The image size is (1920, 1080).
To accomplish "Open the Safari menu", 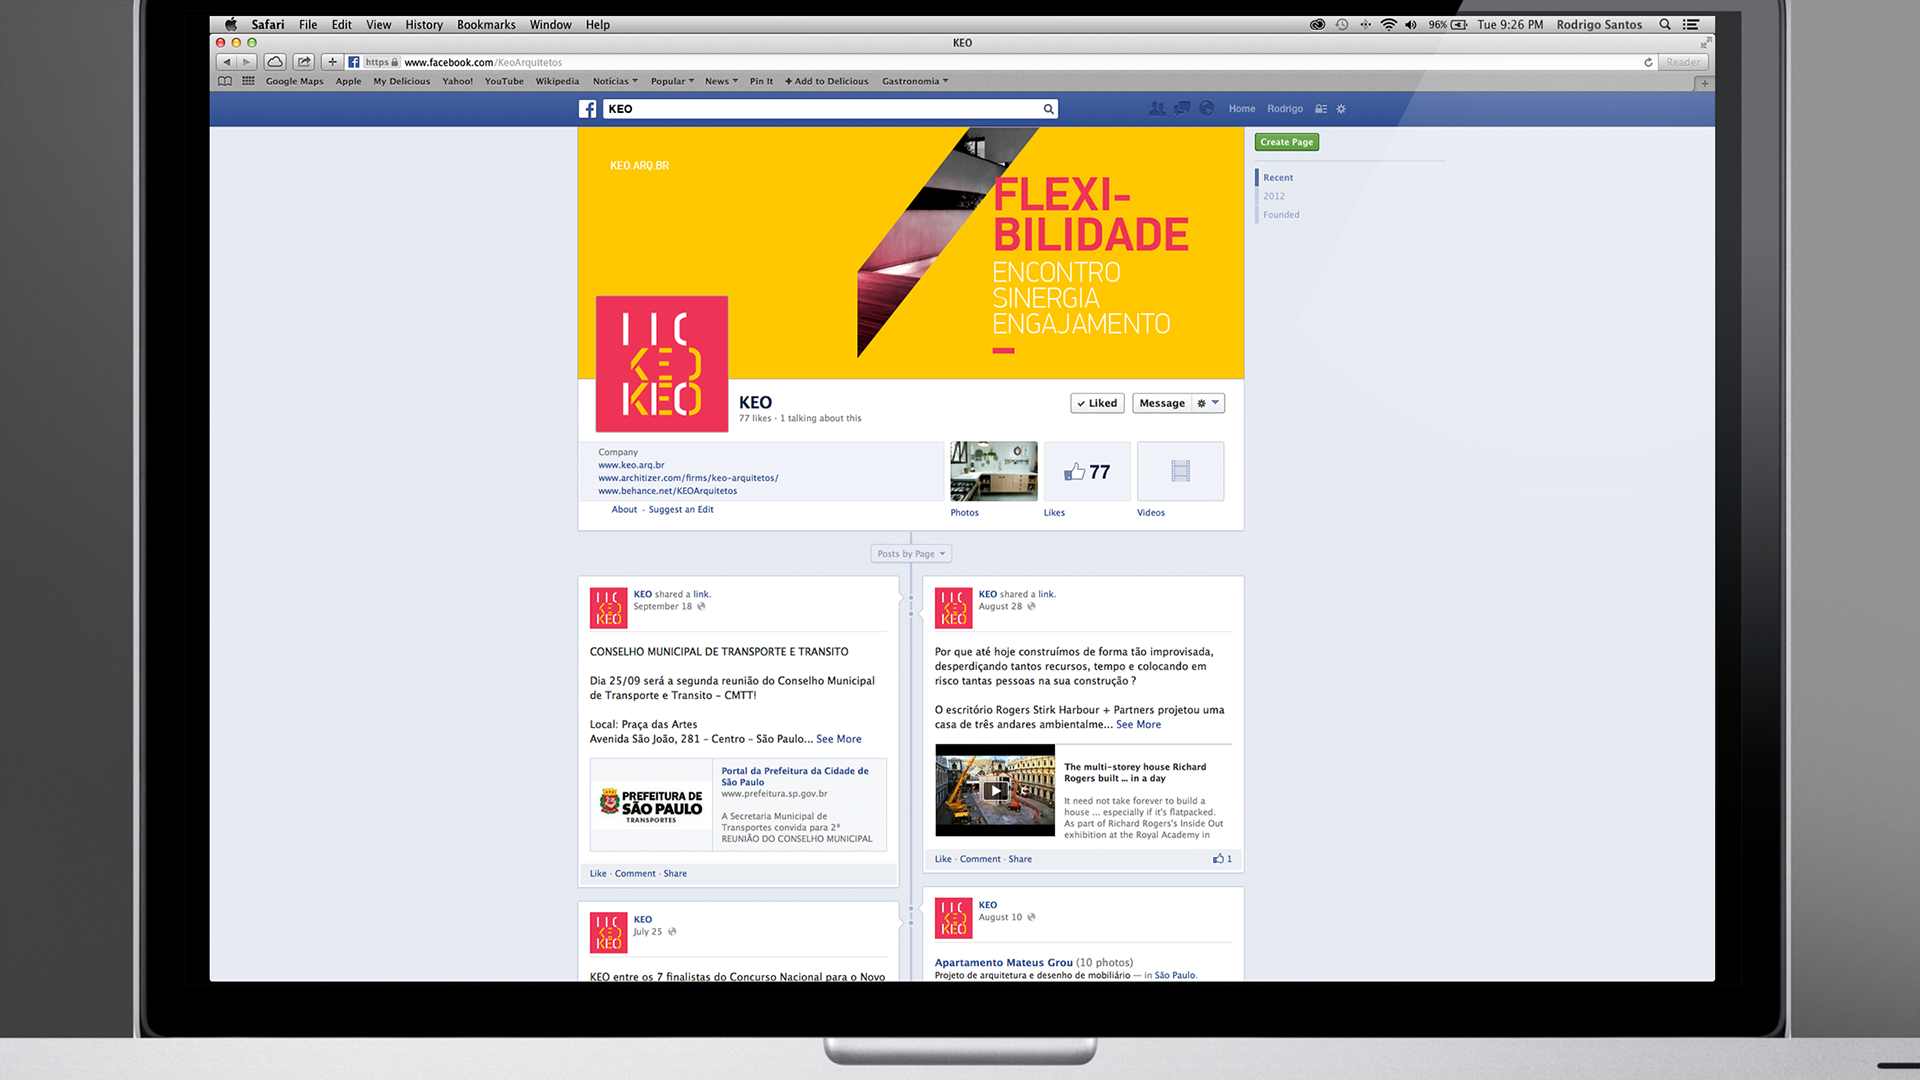I will click(x=267, y=24).
